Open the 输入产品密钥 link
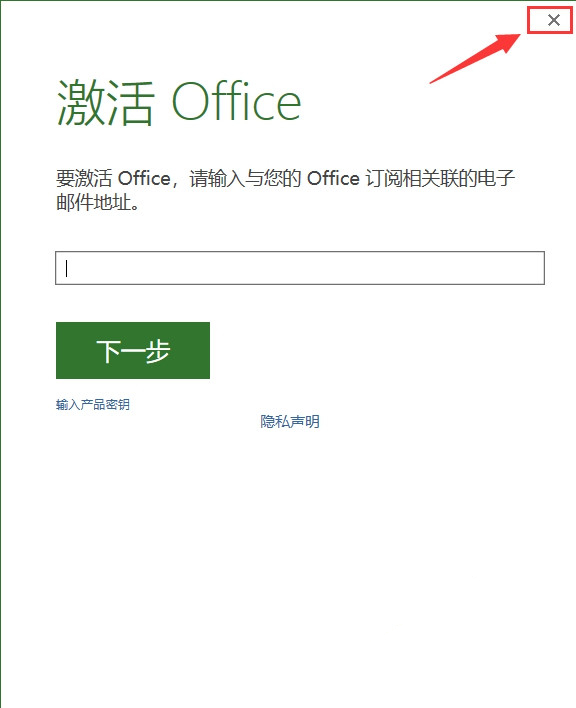576x708 pixels. tap(93, 404)
